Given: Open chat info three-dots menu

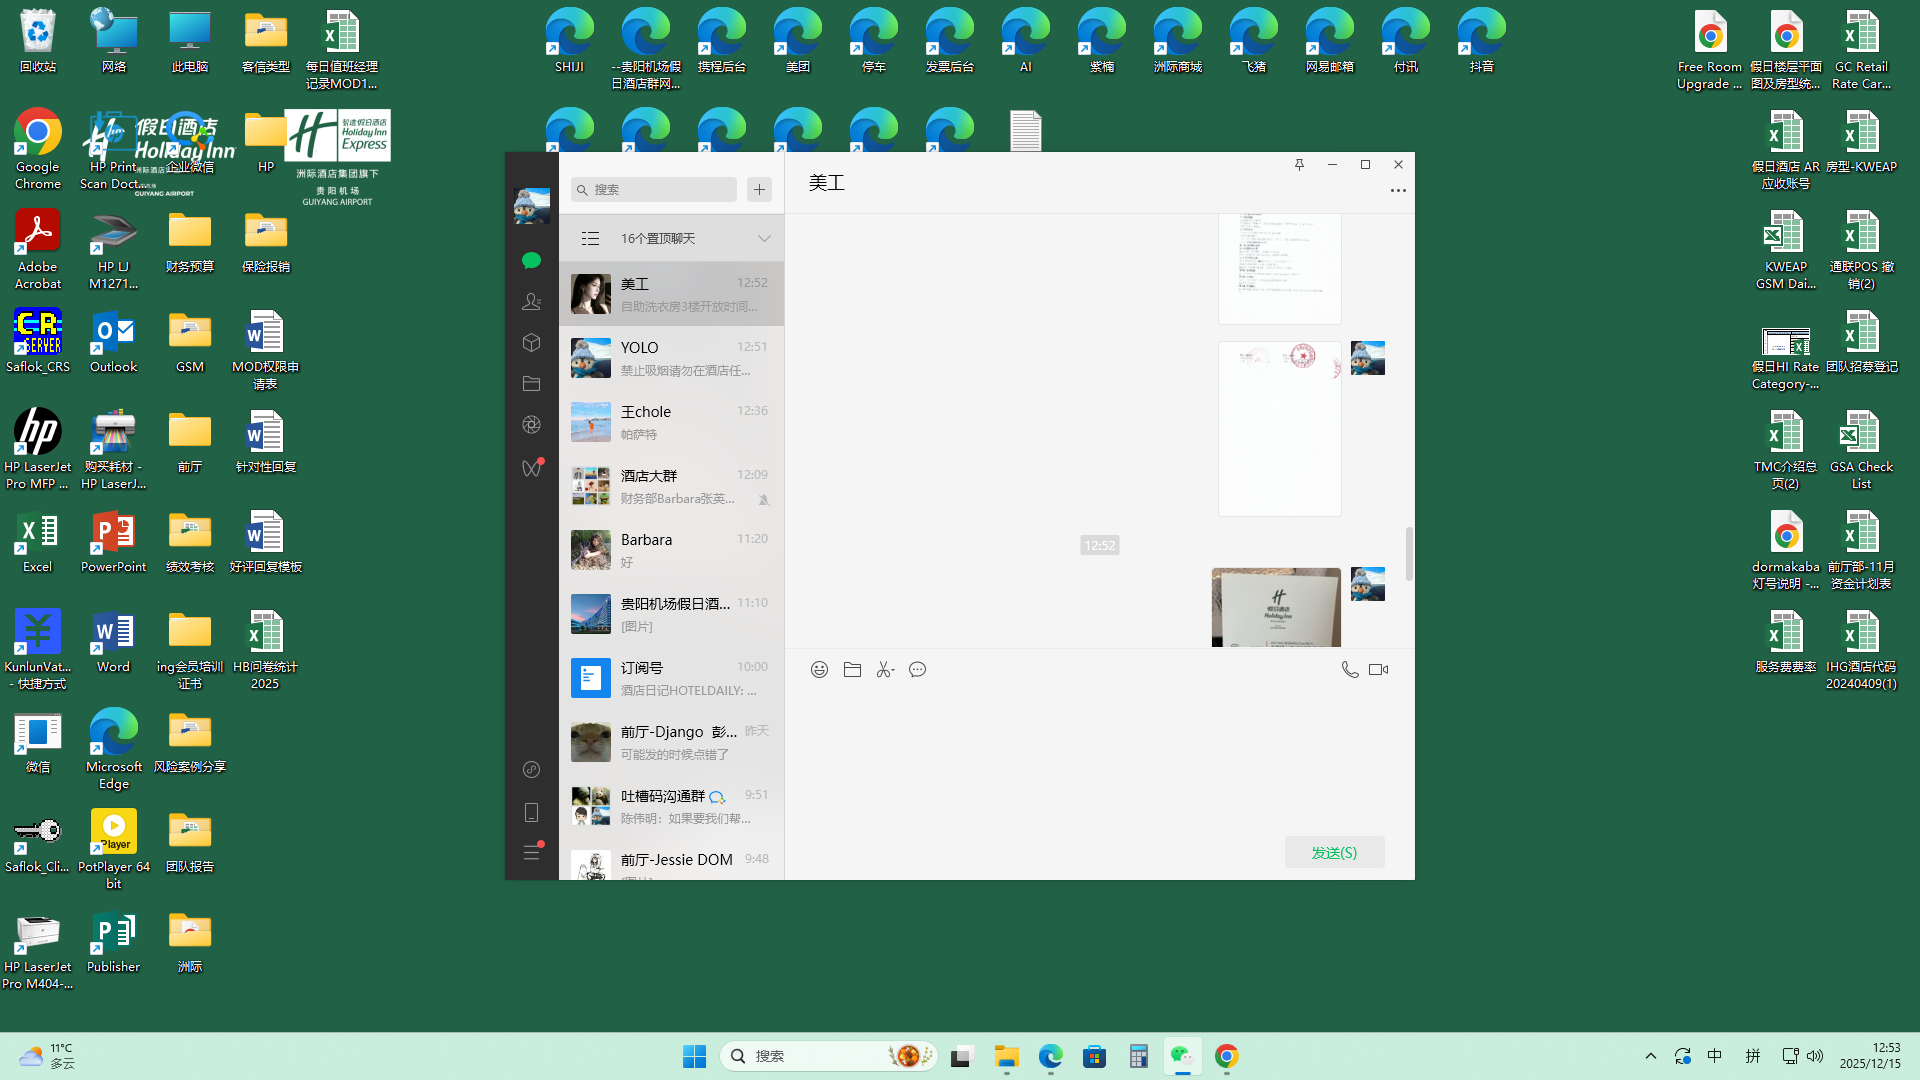Looking at the screenshot, I should [x=1398, y=190].
